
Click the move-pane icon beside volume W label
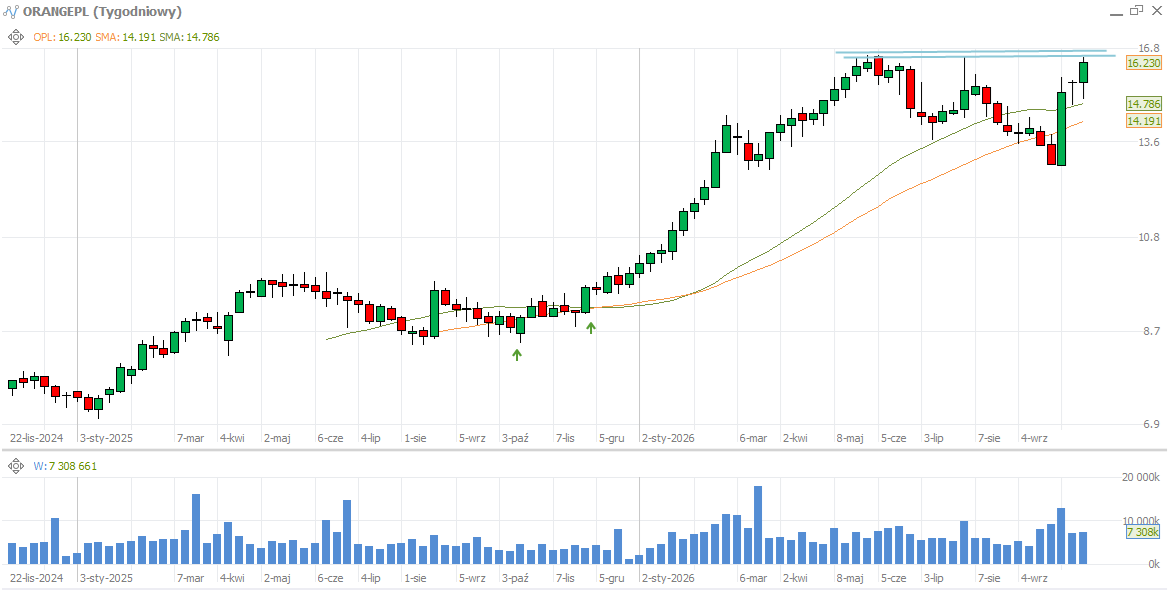[x=16, y=466]
